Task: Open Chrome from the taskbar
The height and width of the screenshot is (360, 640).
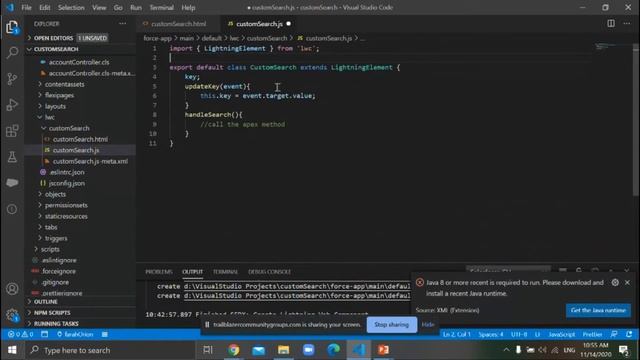Action: 234,350
